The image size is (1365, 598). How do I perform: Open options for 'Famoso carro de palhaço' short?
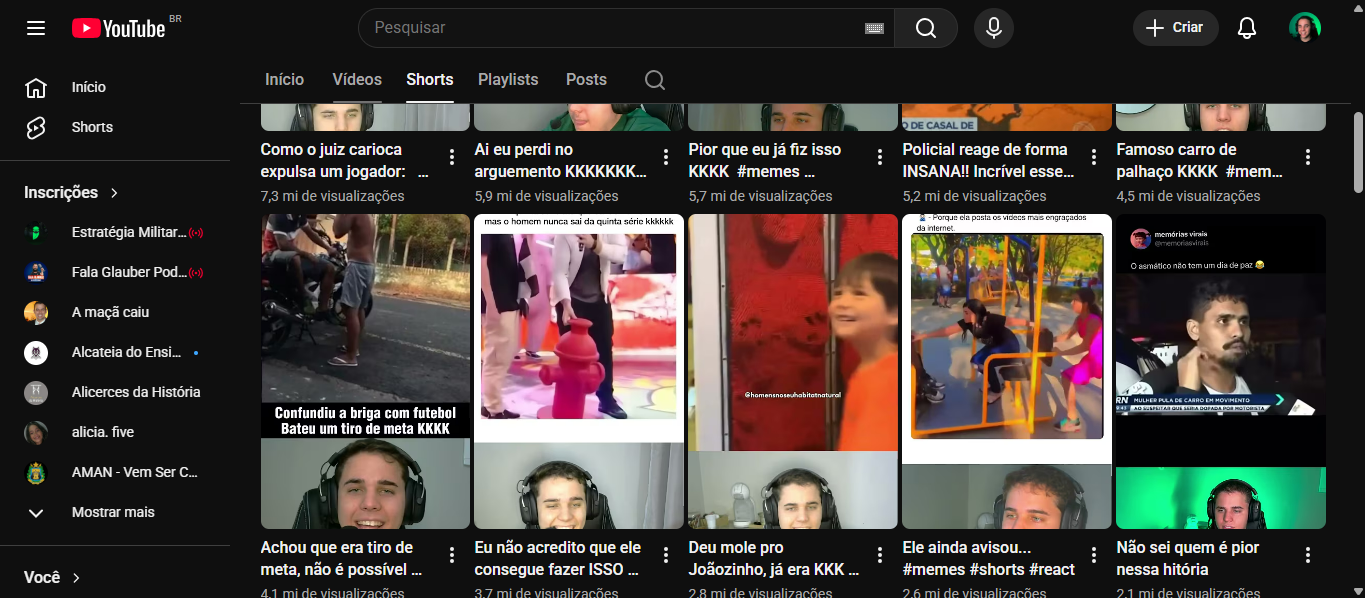tap(1308, 157)
